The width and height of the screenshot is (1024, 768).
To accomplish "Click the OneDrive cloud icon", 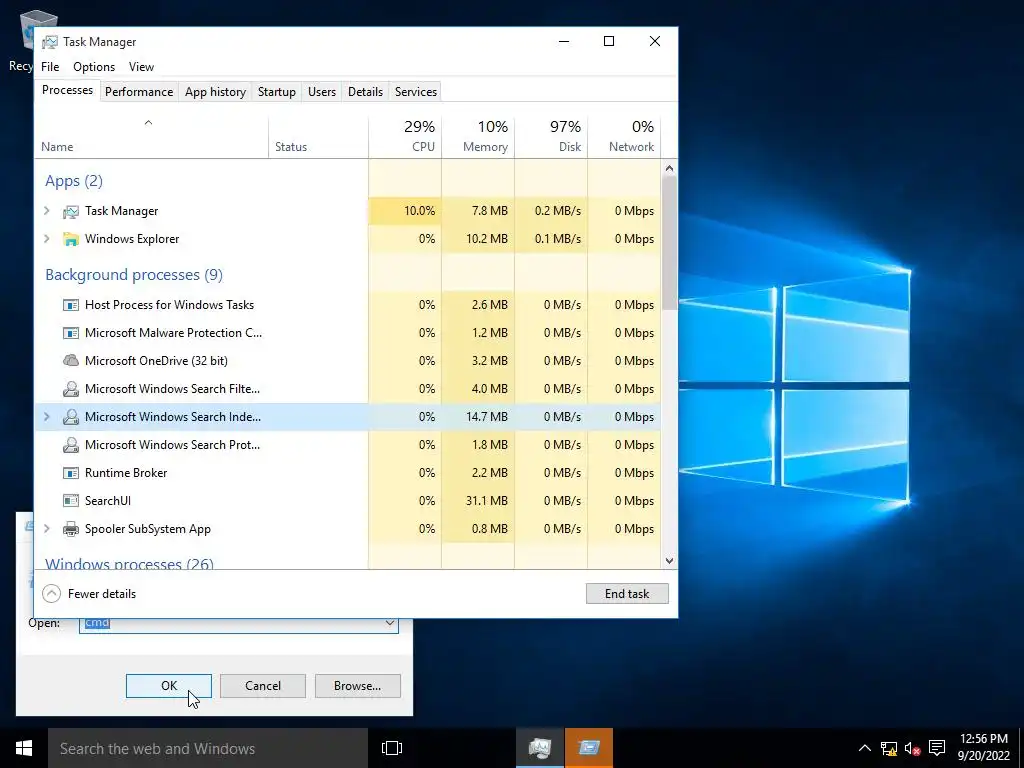I will 71,360.
